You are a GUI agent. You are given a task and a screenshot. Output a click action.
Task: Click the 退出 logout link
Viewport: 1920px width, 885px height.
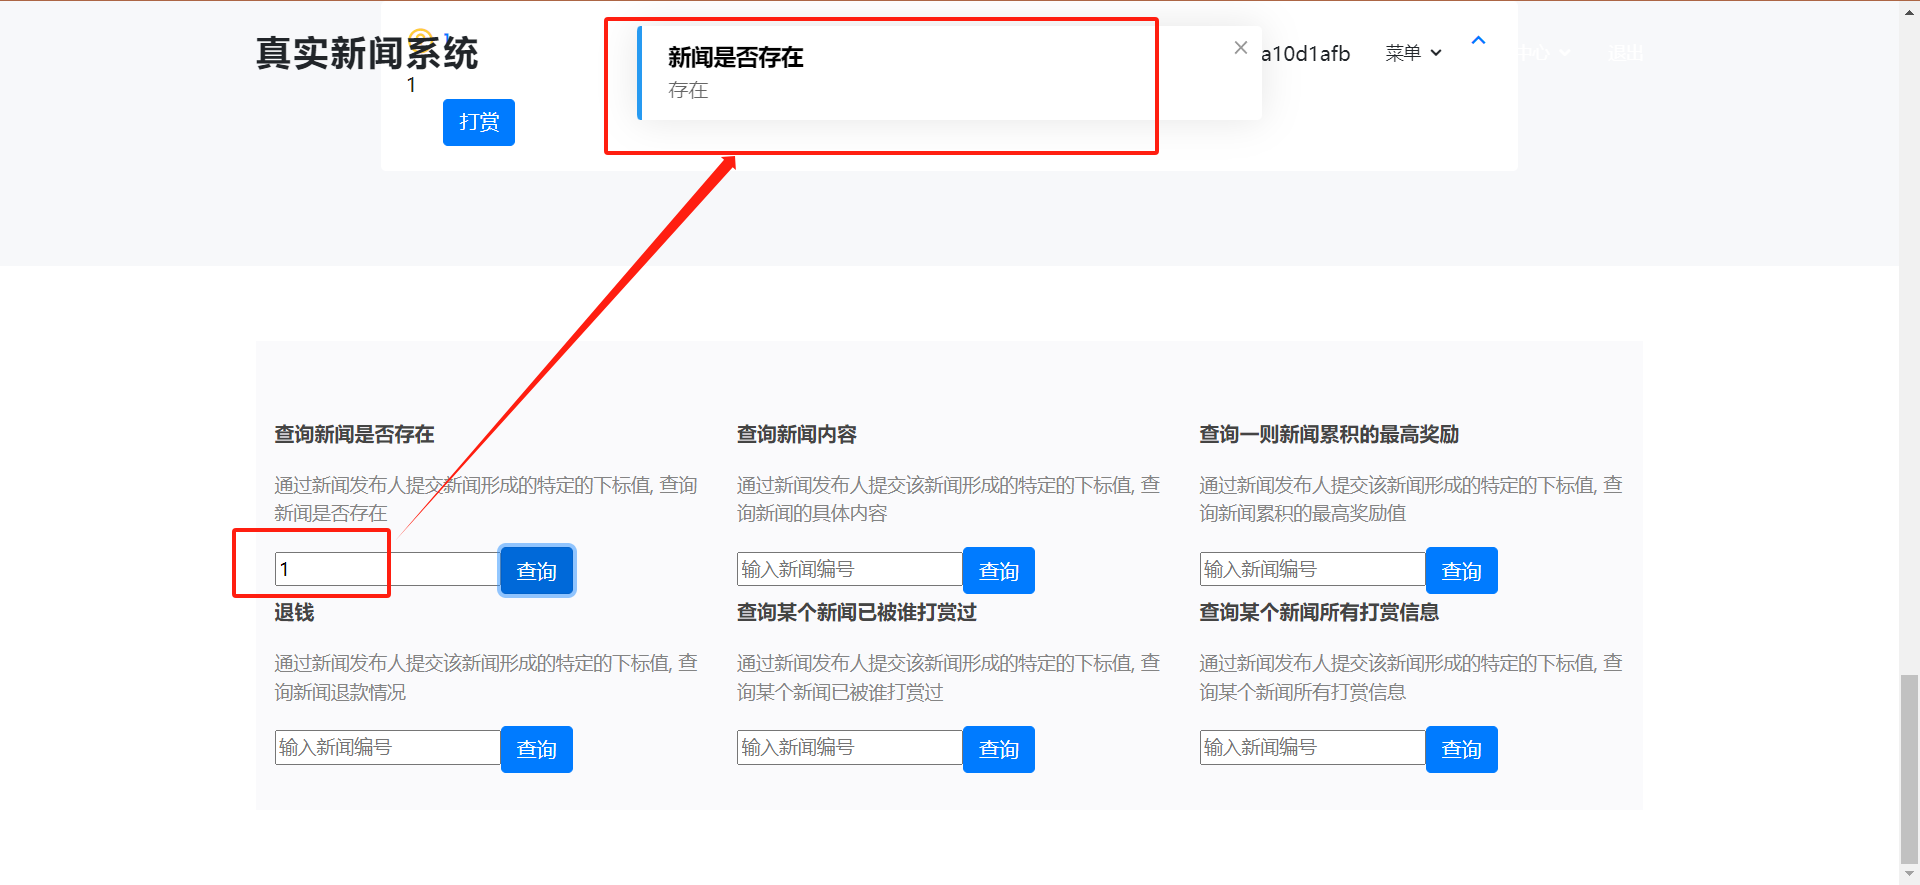(x=1625, y=53)
